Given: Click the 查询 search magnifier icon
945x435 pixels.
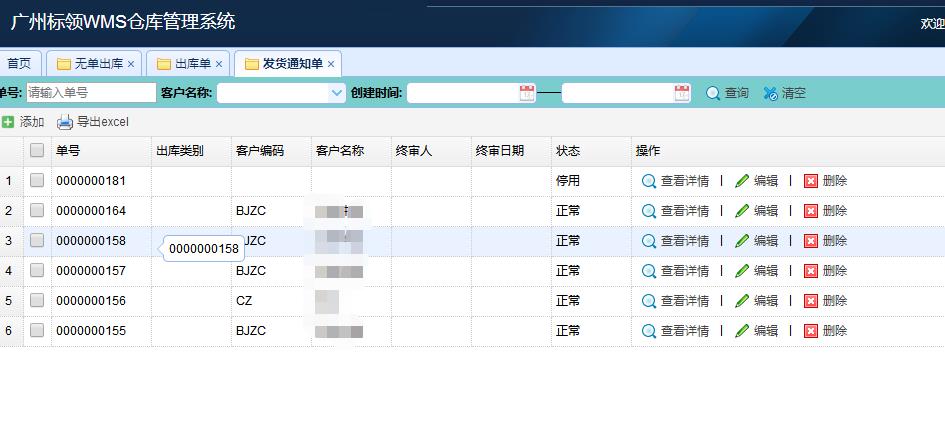Looking at the screenshot, I should [x=713, y=93].
